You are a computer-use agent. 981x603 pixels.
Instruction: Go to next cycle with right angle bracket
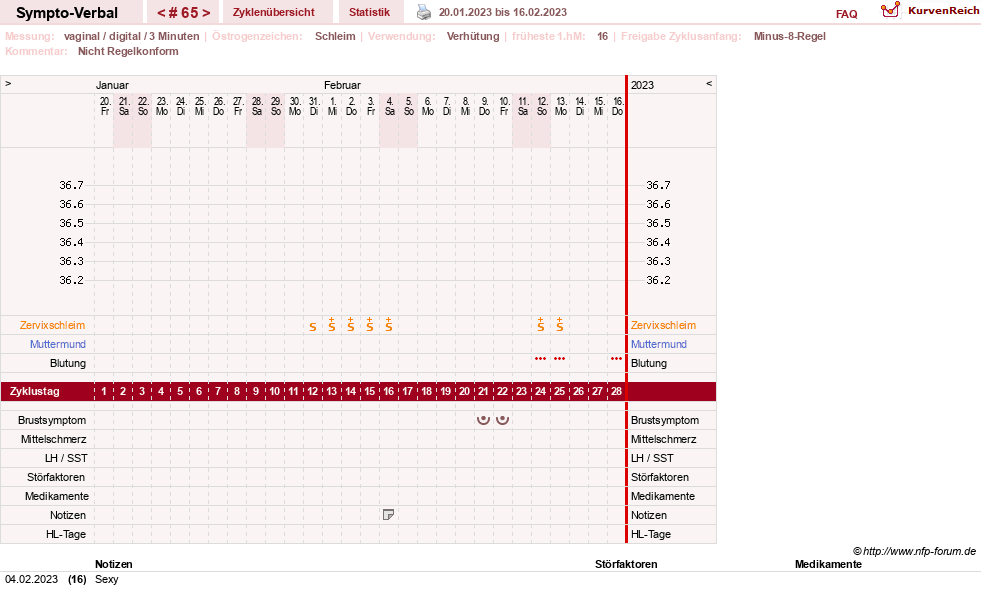[206, 13]
